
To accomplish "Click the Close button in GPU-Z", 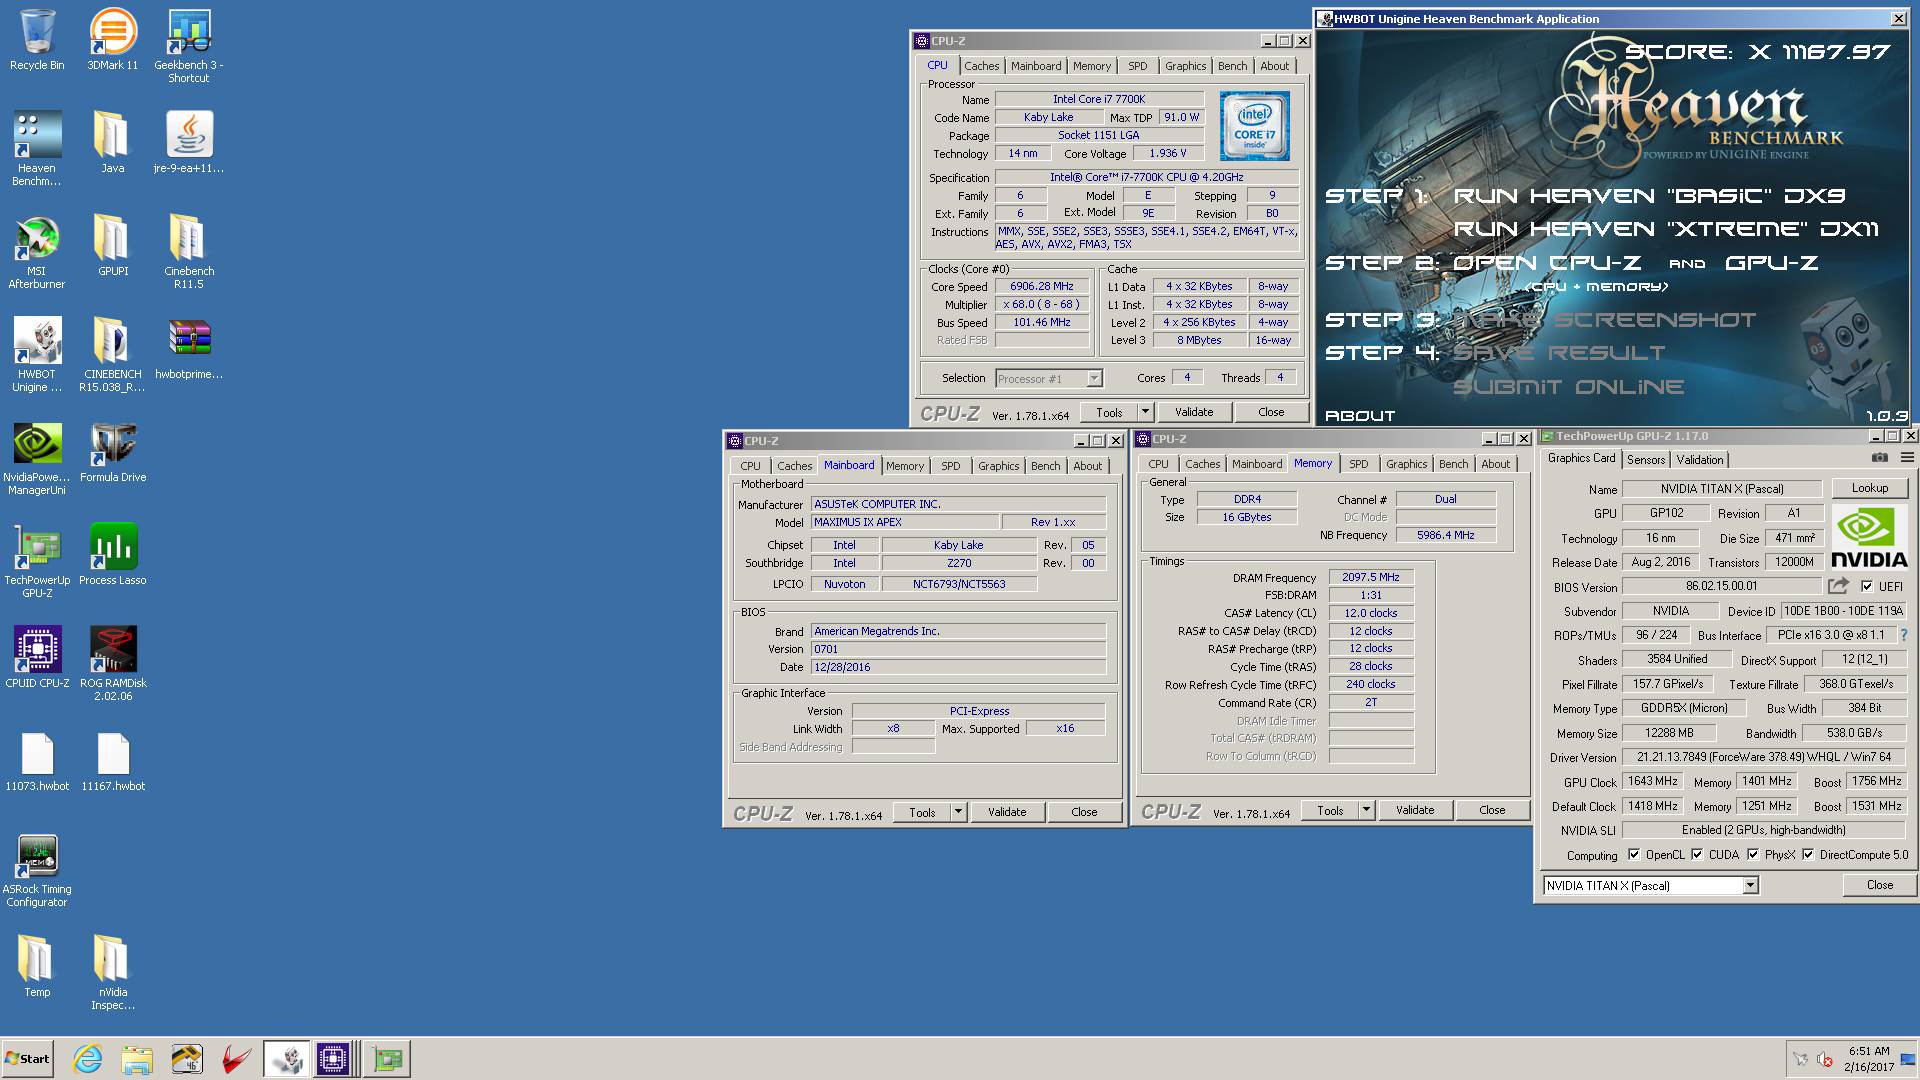I will tap(1880, 885).
